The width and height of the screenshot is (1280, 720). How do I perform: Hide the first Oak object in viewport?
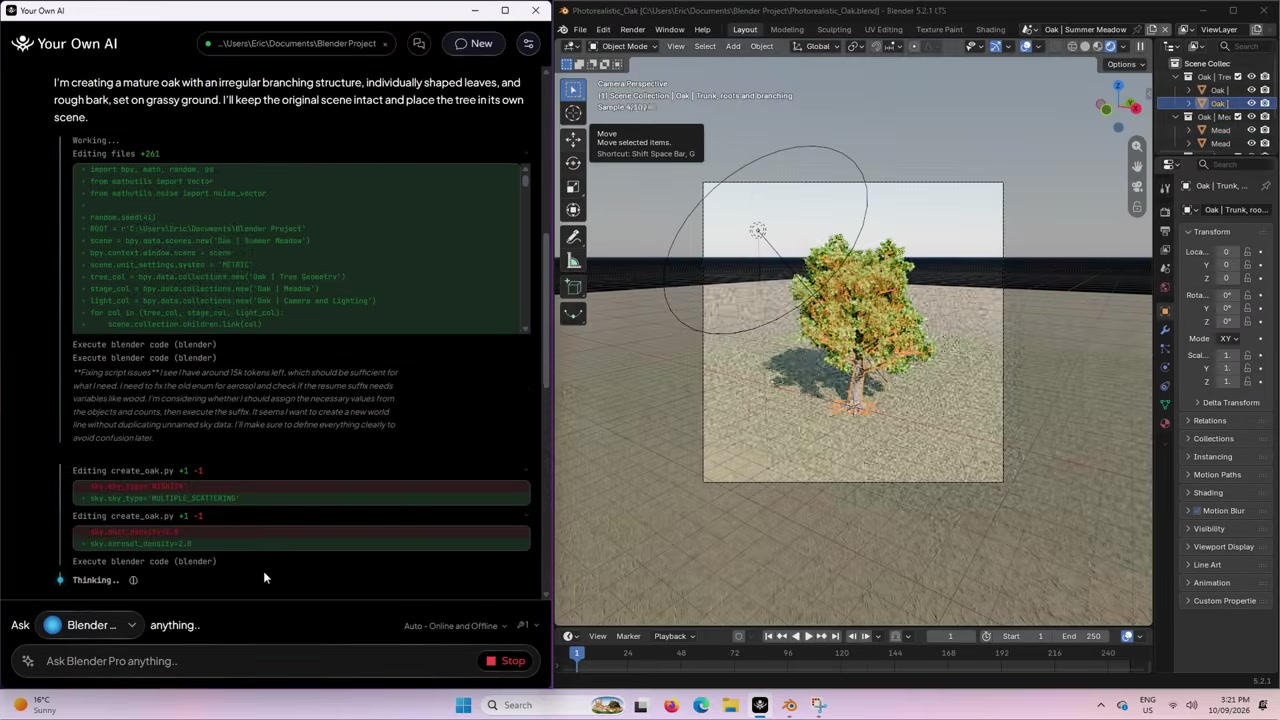coord(1251,90)
